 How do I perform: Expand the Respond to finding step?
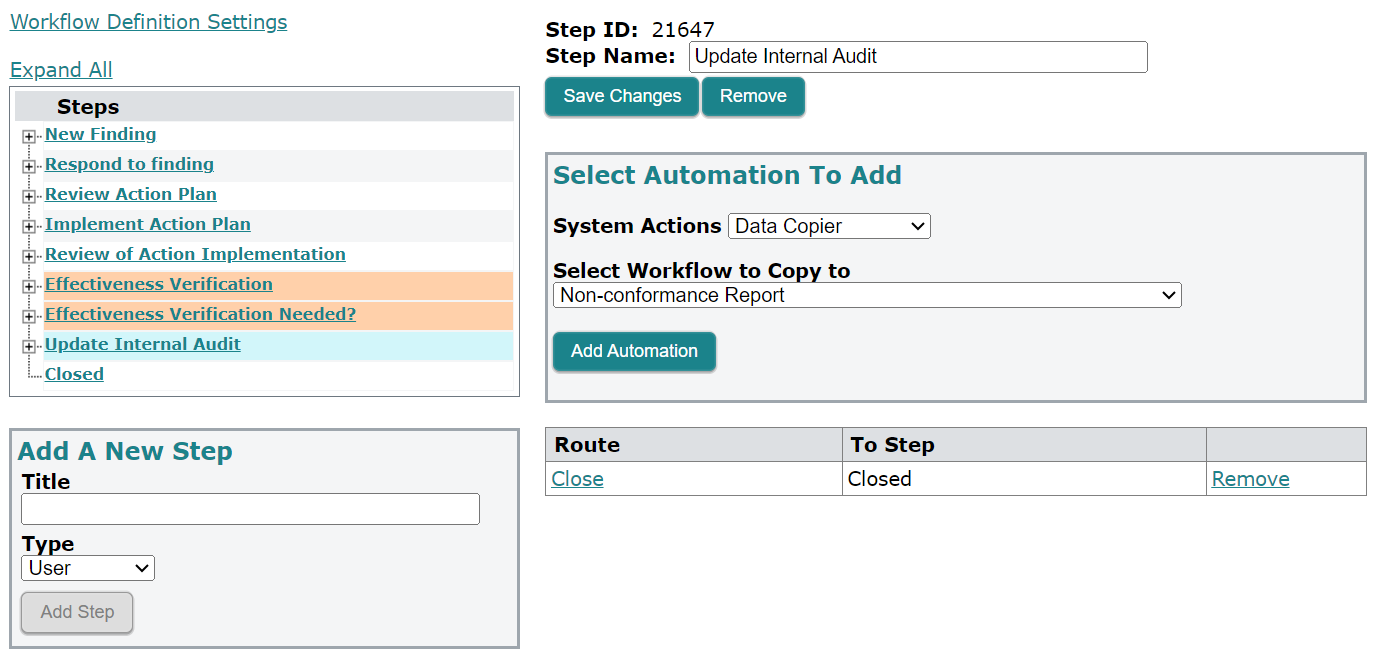point(29,165)
